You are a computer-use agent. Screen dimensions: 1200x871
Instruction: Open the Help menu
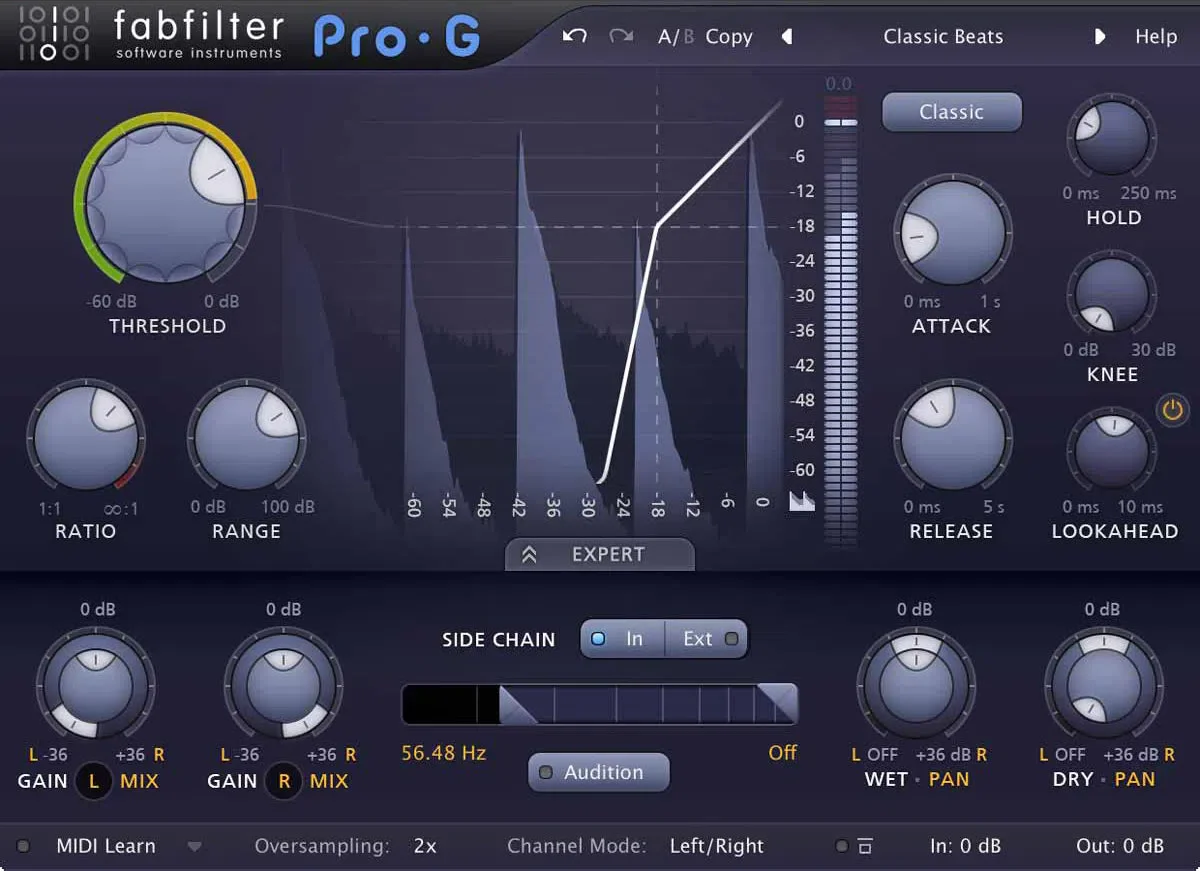pyautogui.click(x=1156, y=37)
